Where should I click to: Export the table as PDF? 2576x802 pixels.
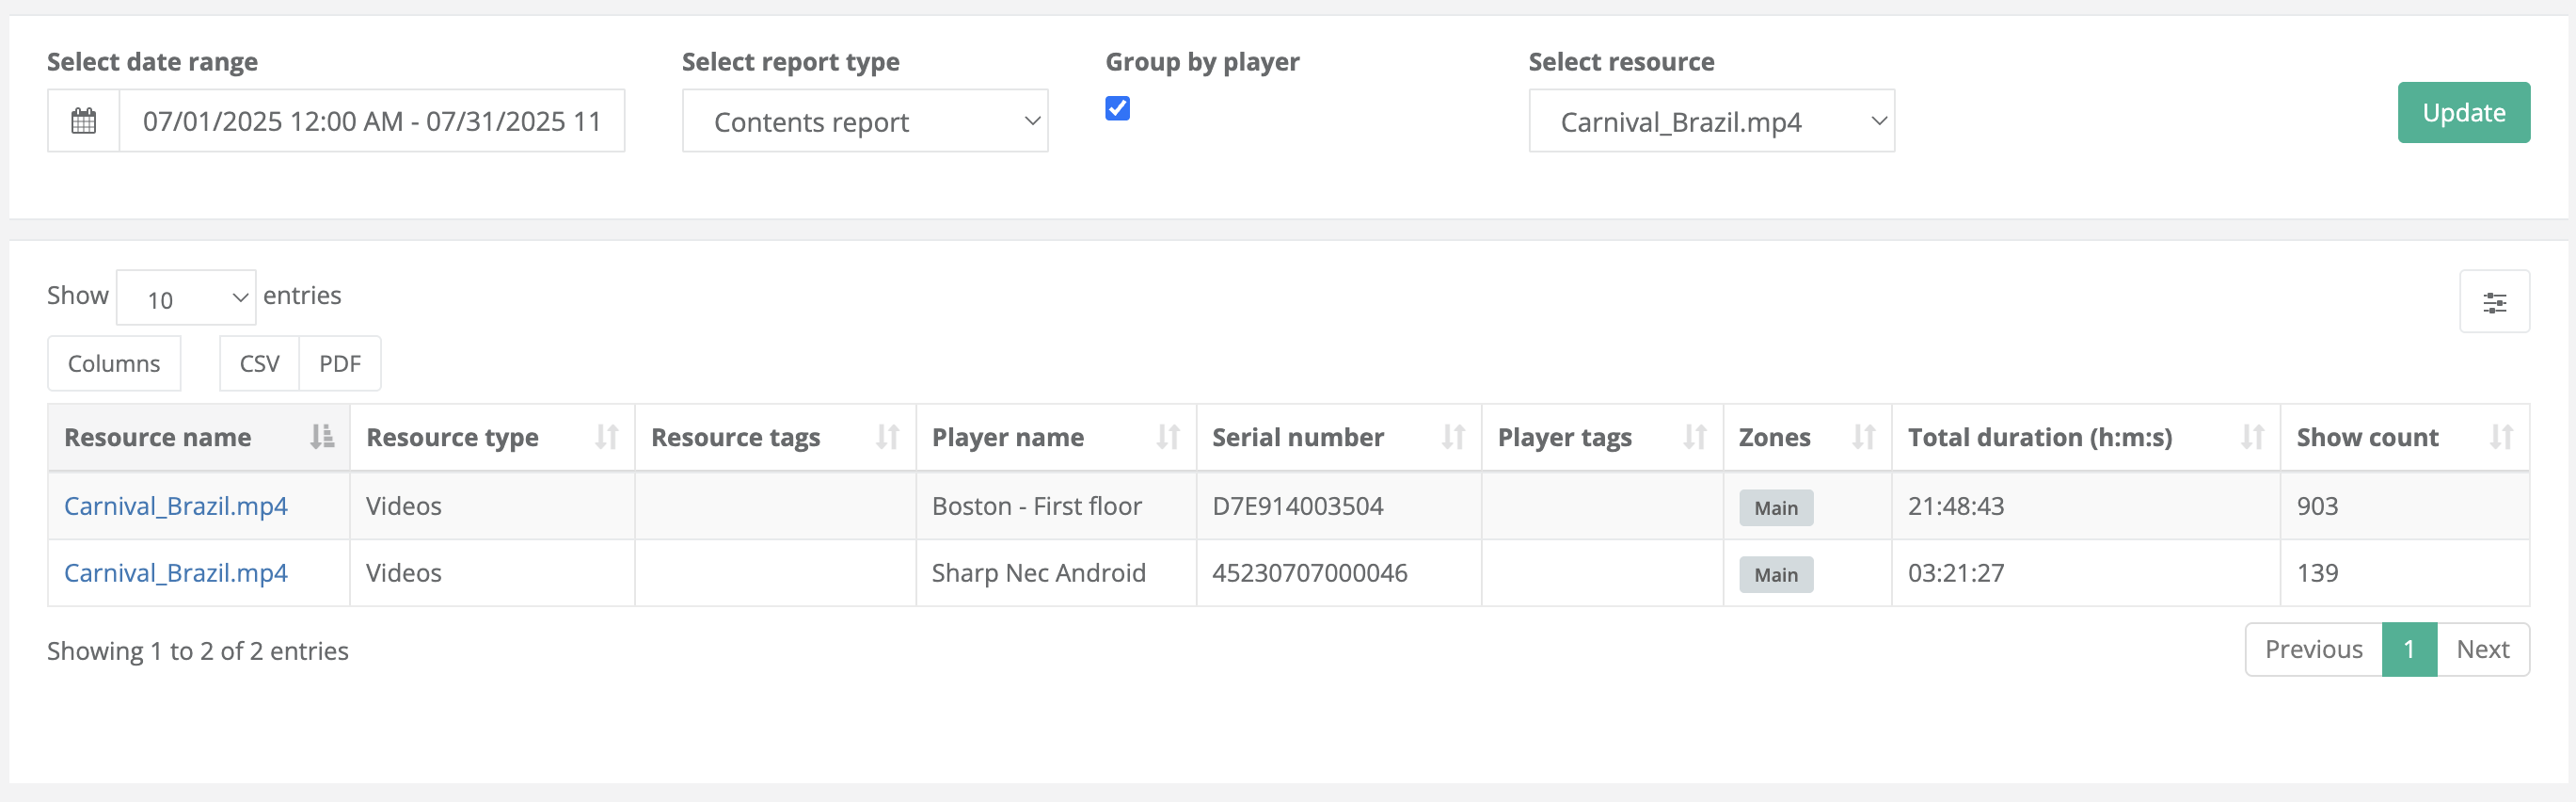point(340,364)
